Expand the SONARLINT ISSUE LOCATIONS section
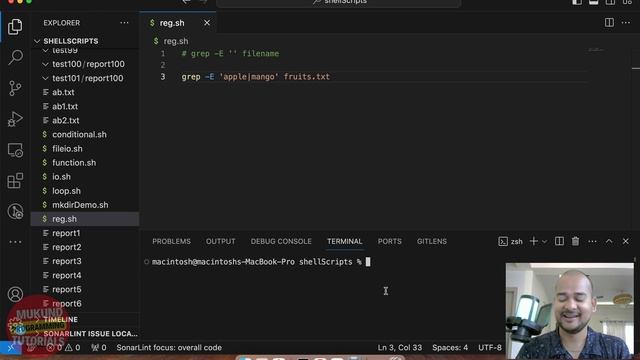 point(85,333)
